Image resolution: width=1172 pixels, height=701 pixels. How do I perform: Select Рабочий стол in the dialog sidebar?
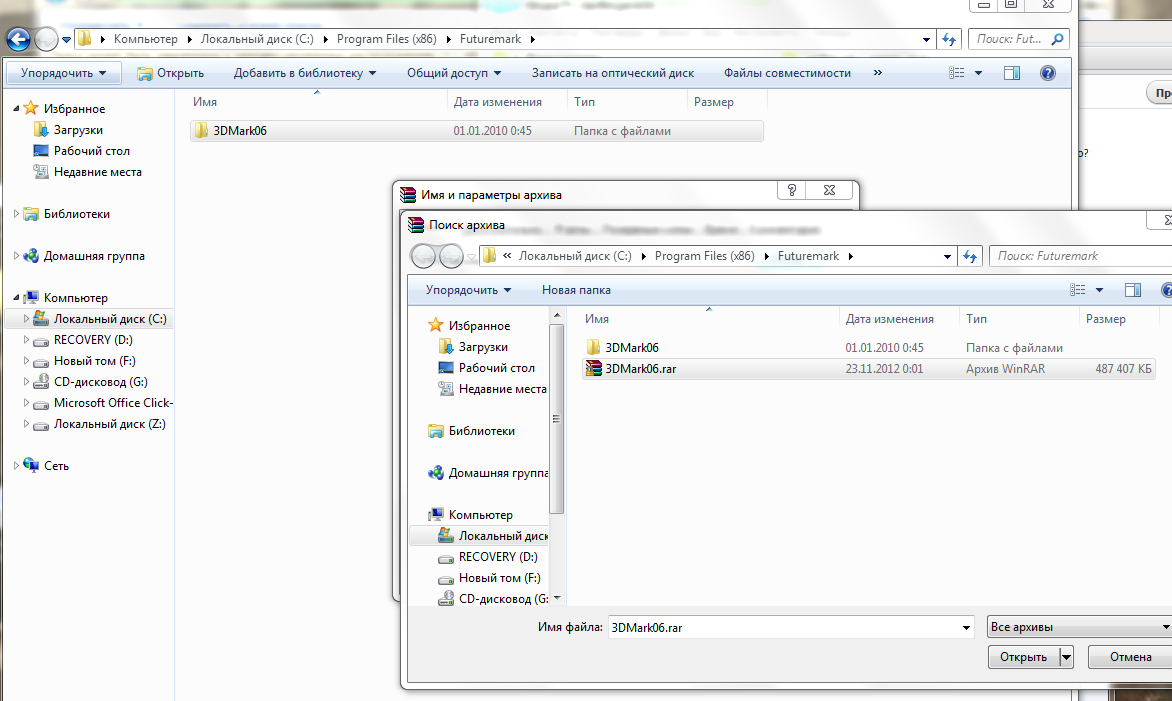(496, 368)
